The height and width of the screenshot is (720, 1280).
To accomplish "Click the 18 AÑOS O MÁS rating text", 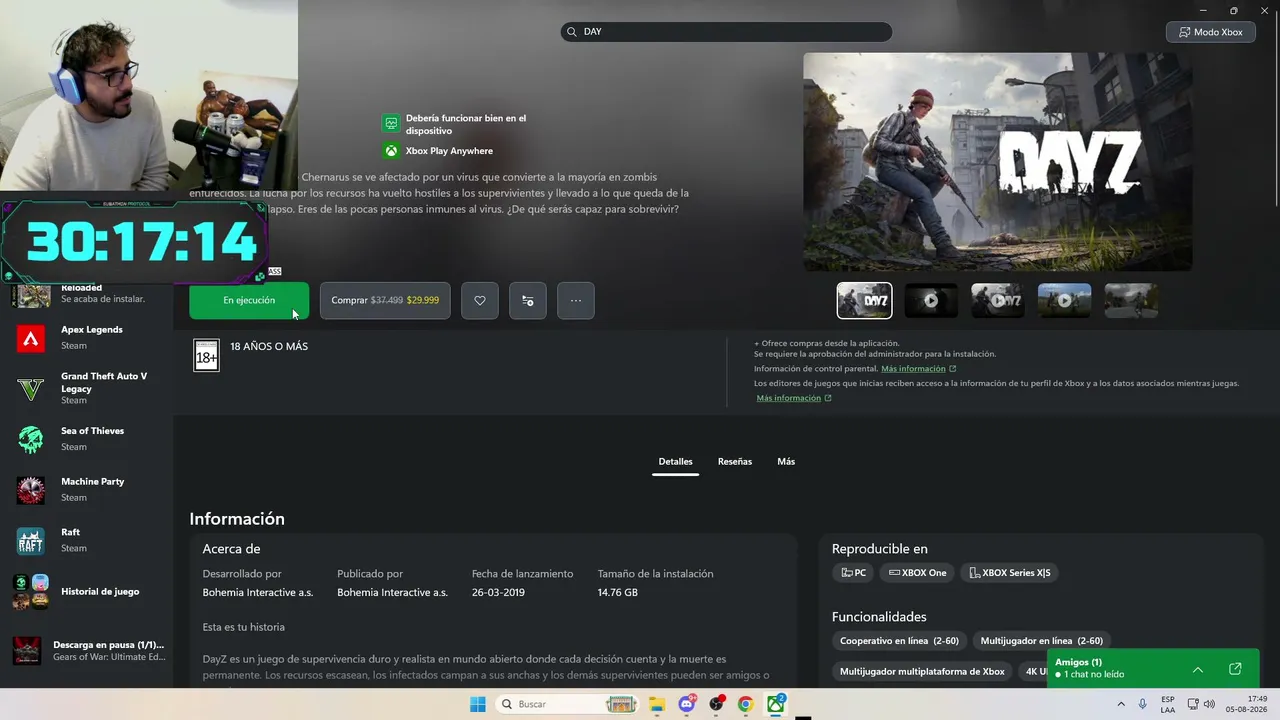I will pyautogui.click(x=269, y=347).
